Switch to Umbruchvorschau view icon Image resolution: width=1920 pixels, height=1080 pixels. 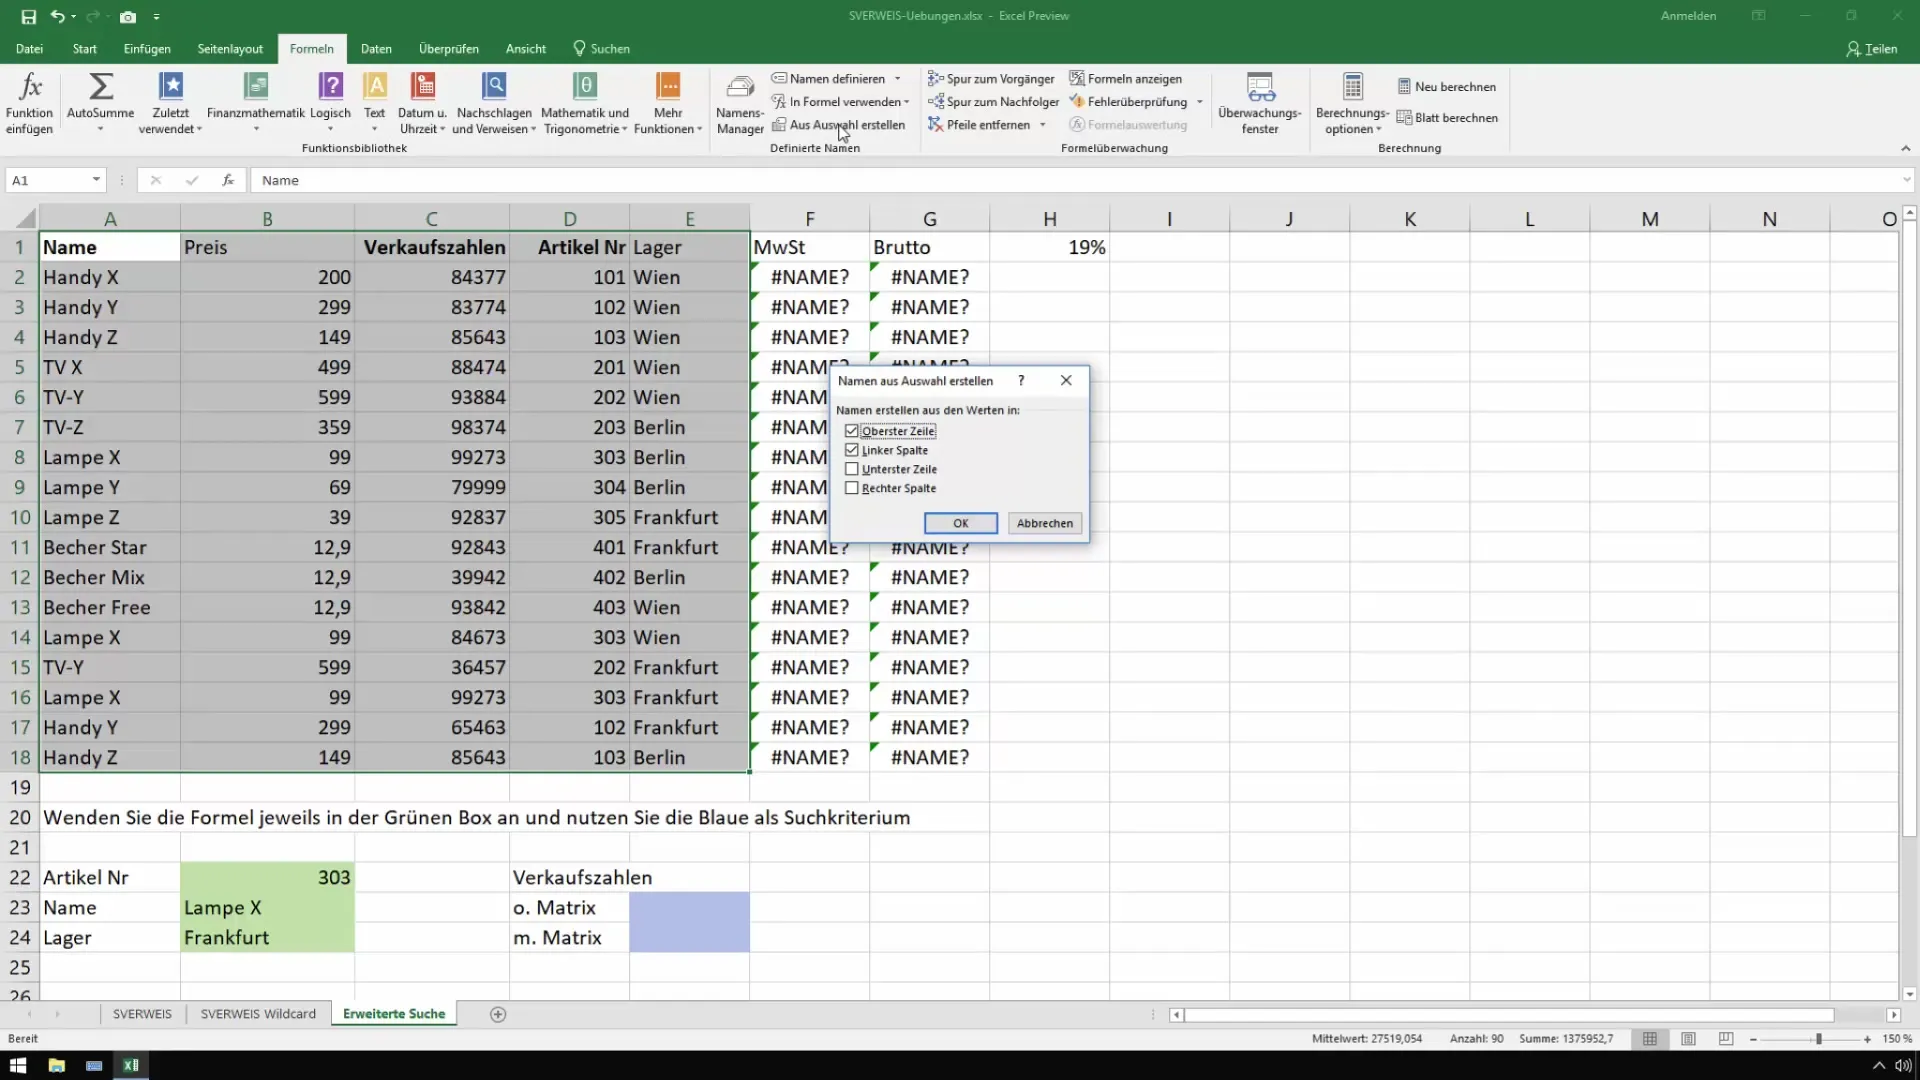pos(1726,1039)
